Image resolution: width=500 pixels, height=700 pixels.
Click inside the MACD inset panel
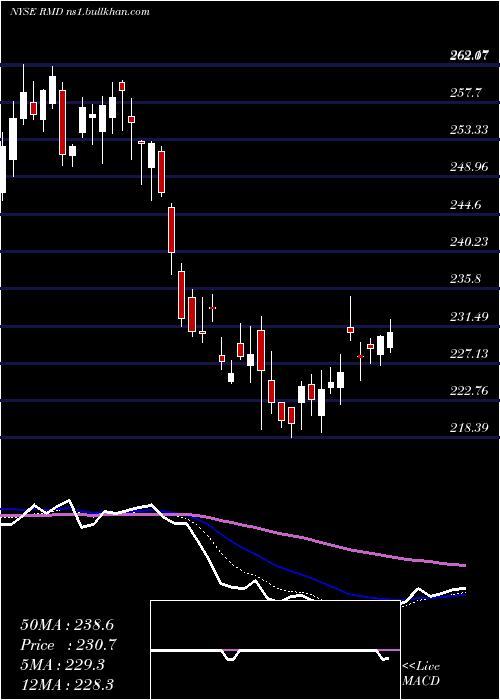click(275, 650)
